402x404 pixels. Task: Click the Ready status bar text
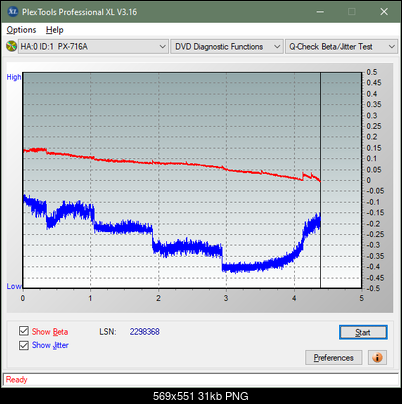tap(17, 380)
